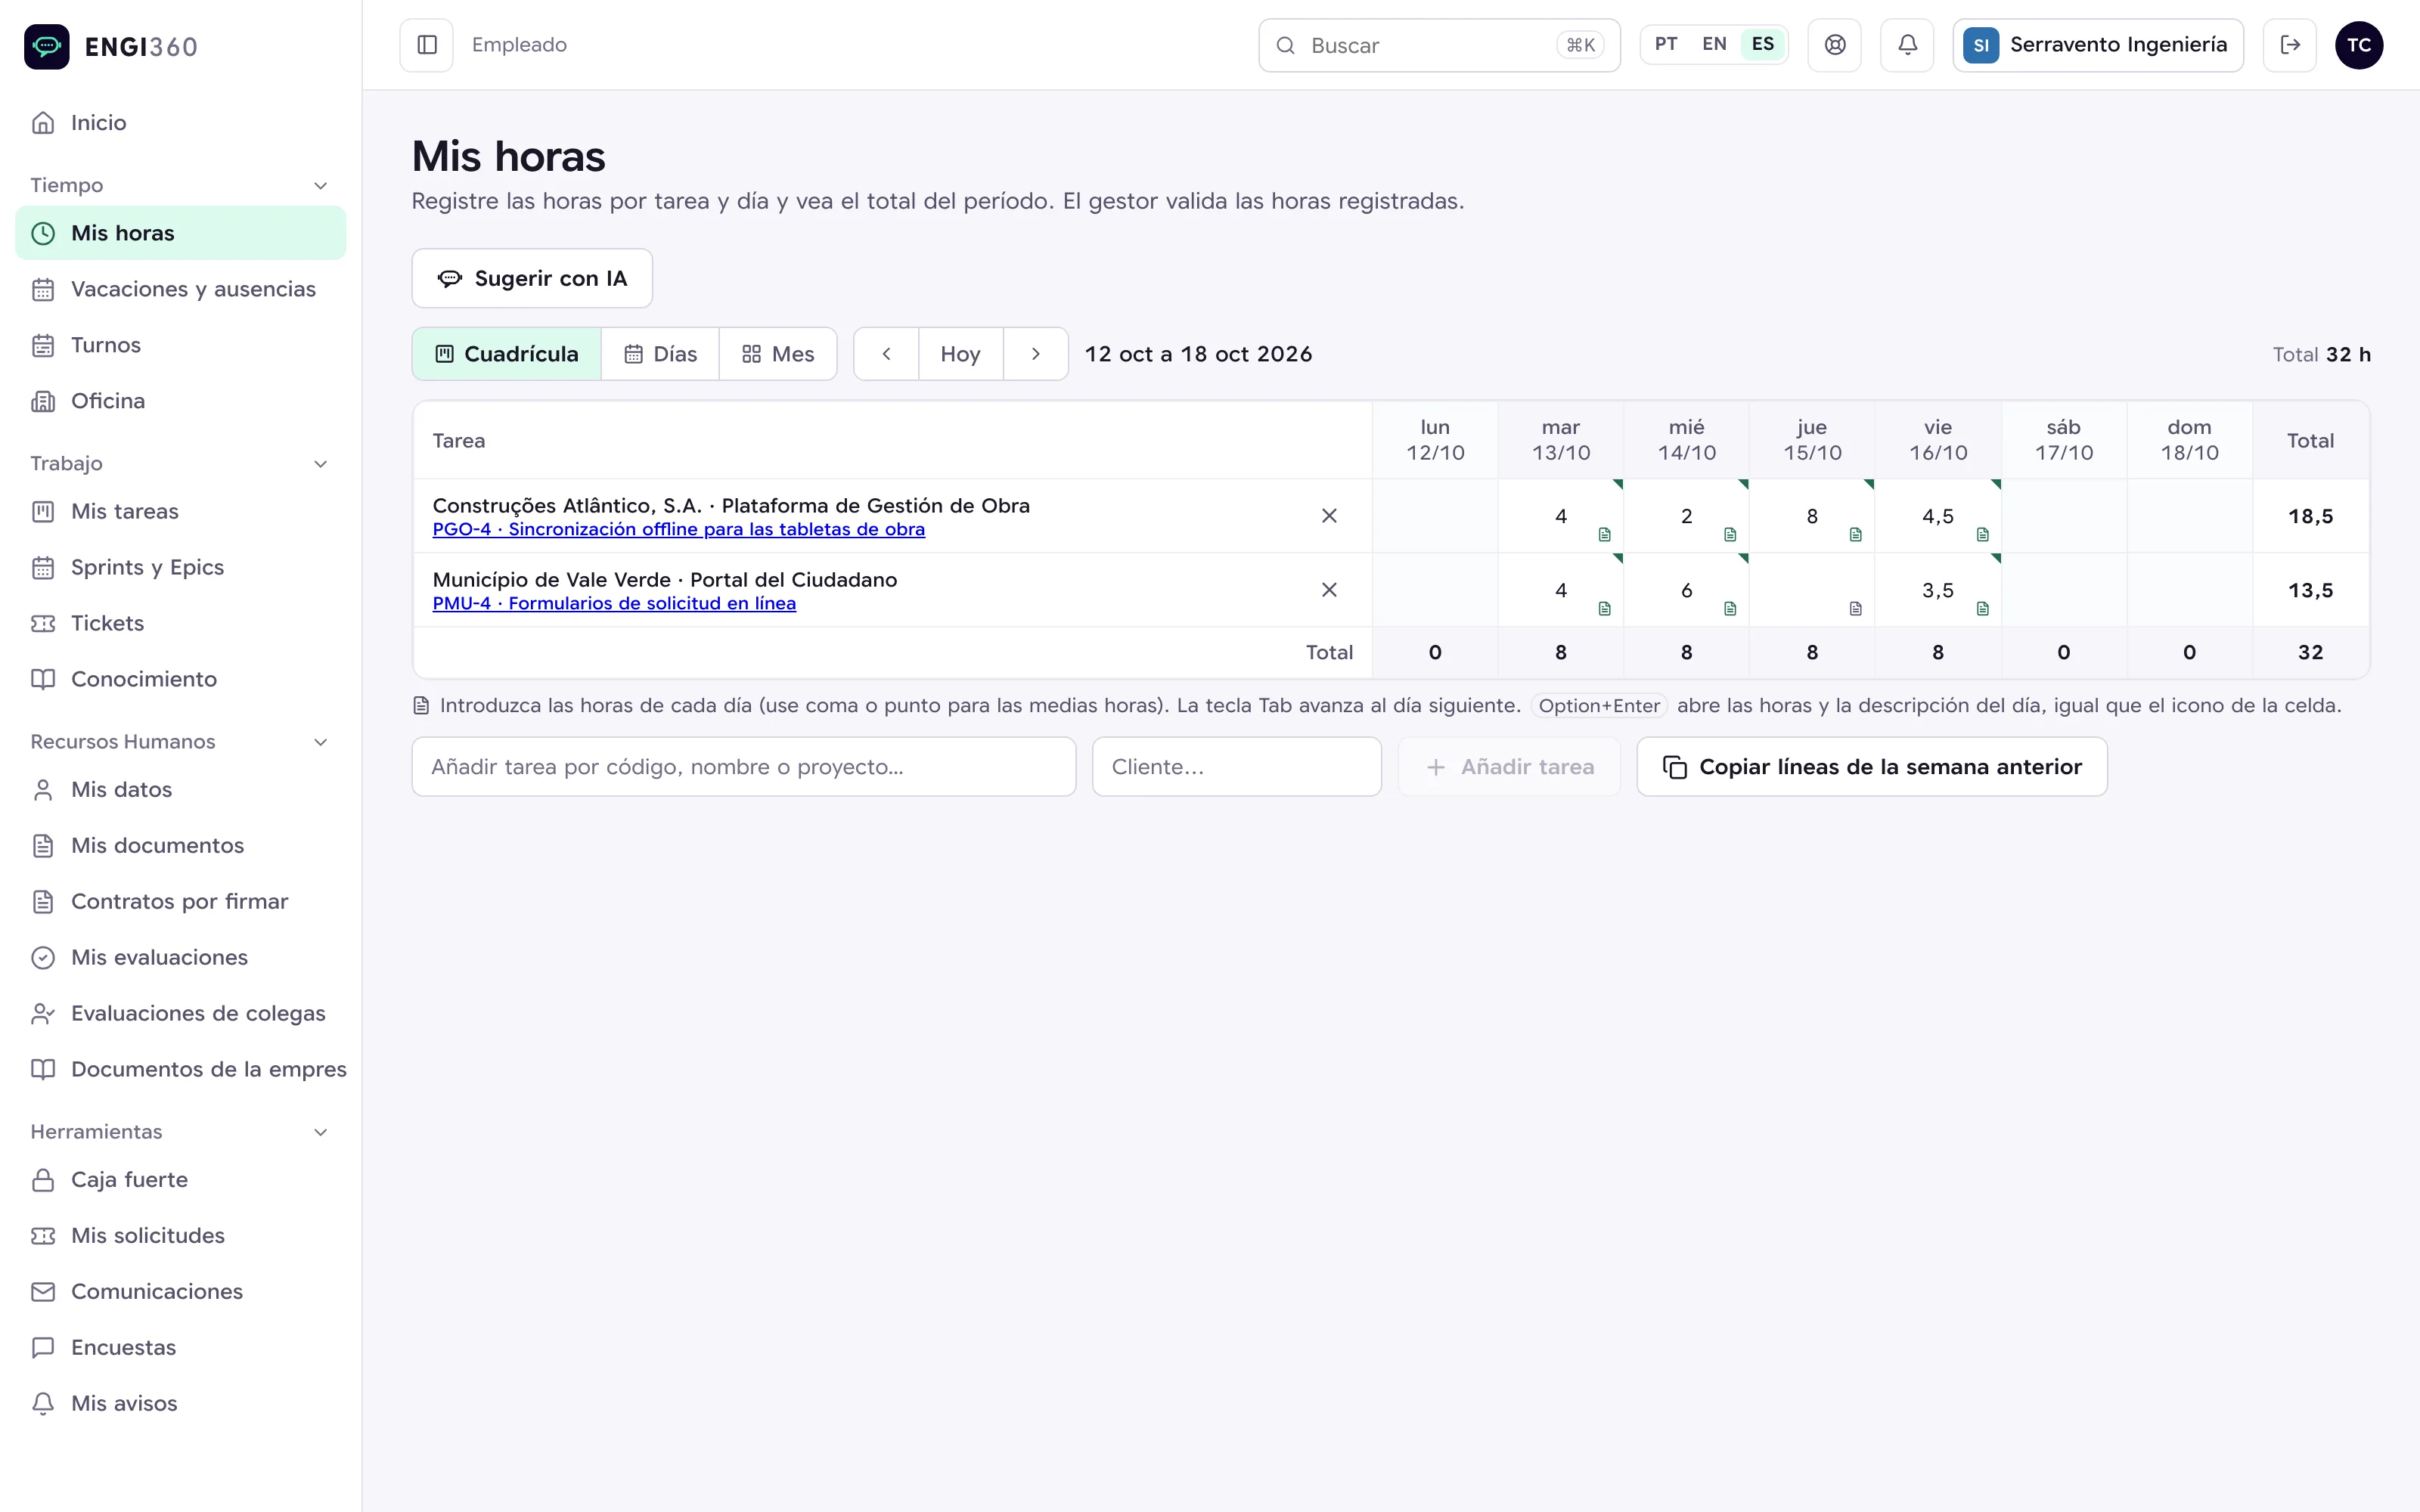Collapse the Trabajo sidebar section

click(320, 464)
